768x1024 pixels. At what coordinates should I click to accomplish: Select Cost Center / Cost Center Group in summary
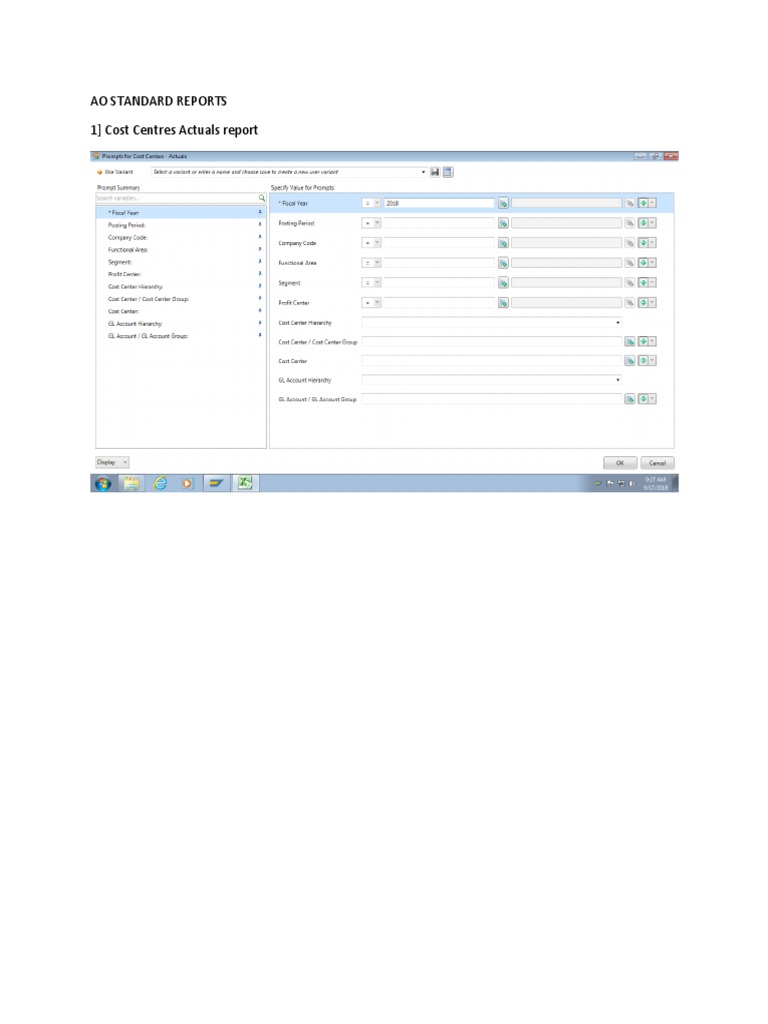click(181, 299)
